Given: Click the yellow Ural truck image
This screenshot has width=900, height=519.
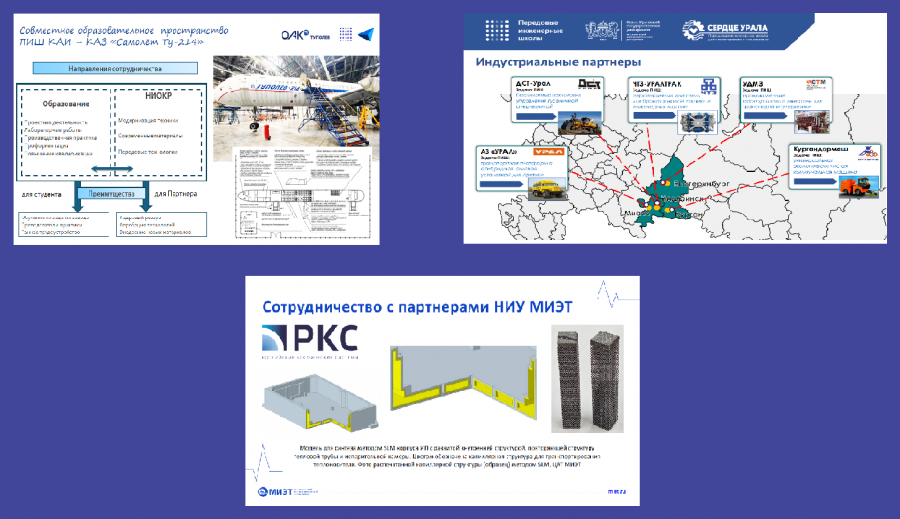Looking at the screenshot, I should pyautogui.click(x=544, y=186).
